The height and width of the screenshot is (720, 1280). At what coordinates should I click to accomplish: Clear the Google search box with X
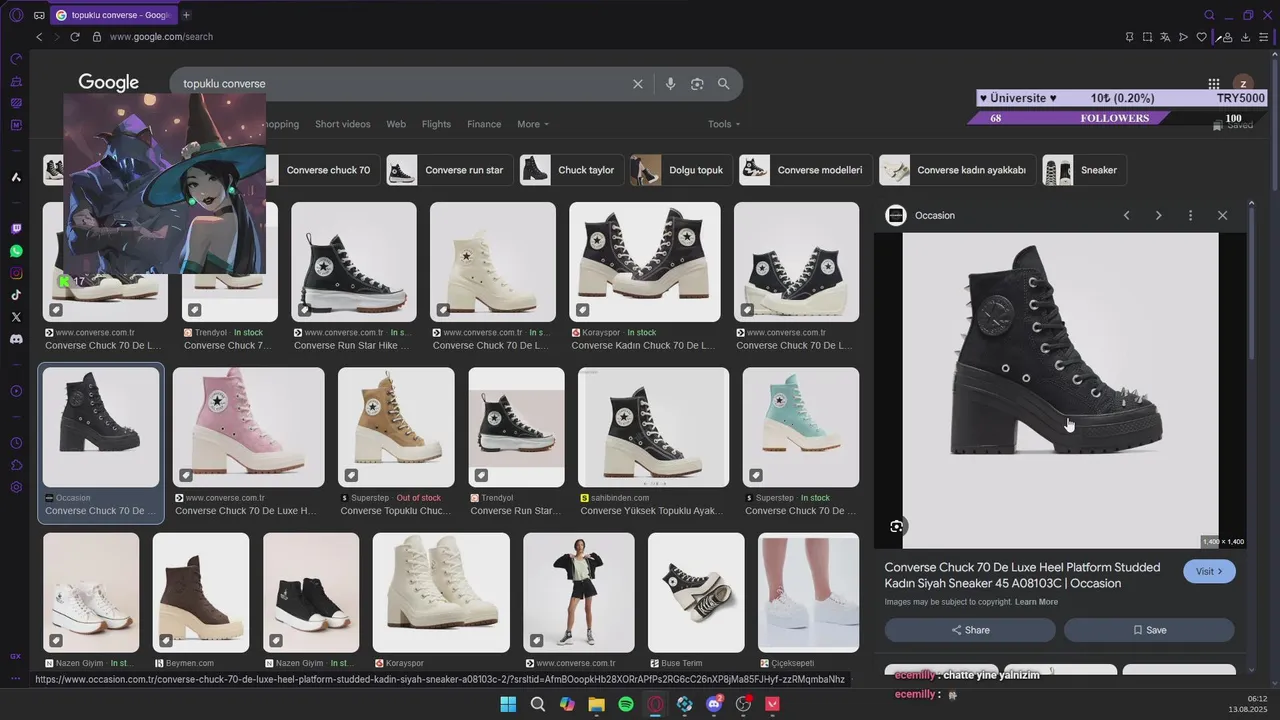(x=638, y=84)
